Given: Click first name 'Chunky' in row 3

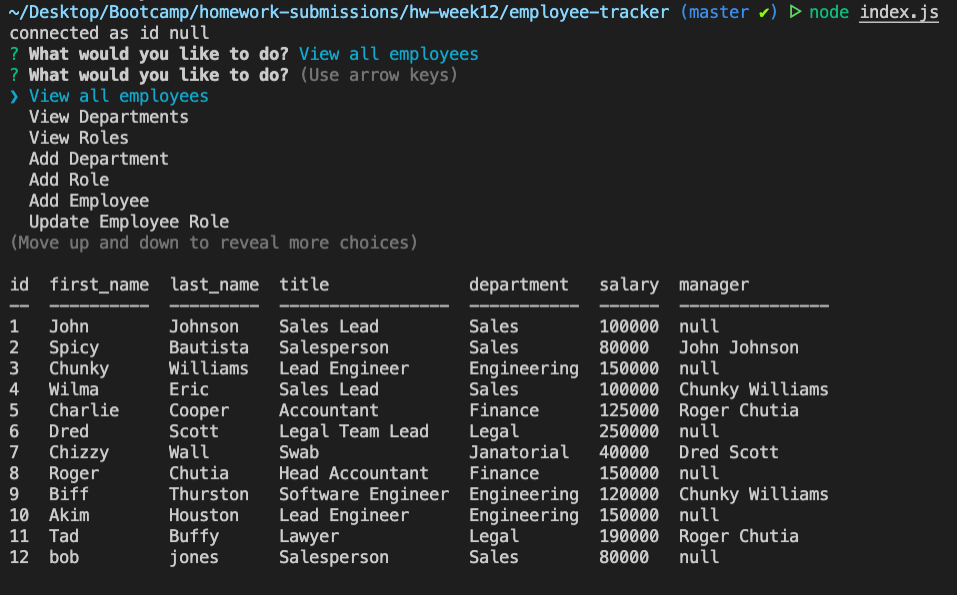Looking at the screenshot, I should click(79, 369).
